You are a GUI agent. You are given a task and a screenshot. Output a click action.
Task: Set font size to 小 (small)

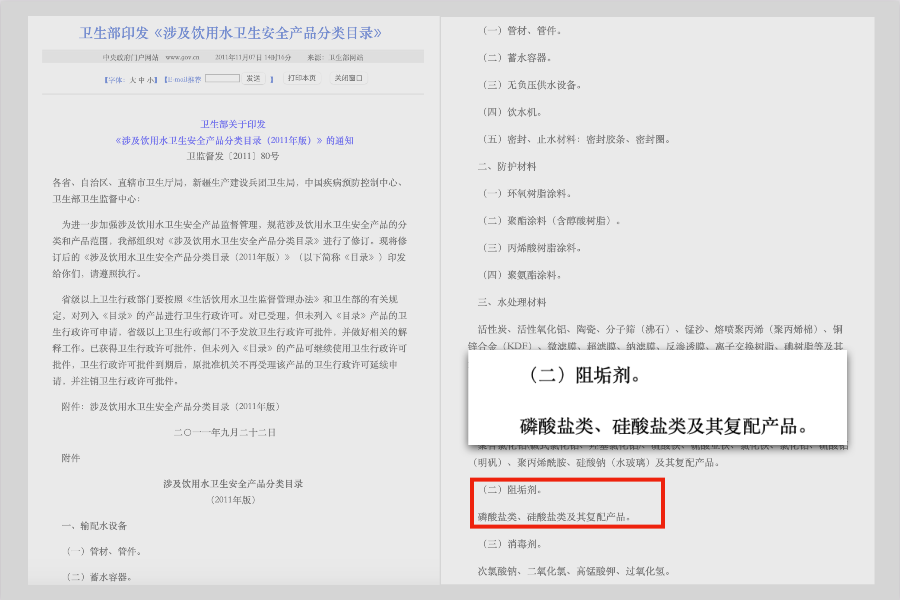pyautogui.click(x=150, y=80)
